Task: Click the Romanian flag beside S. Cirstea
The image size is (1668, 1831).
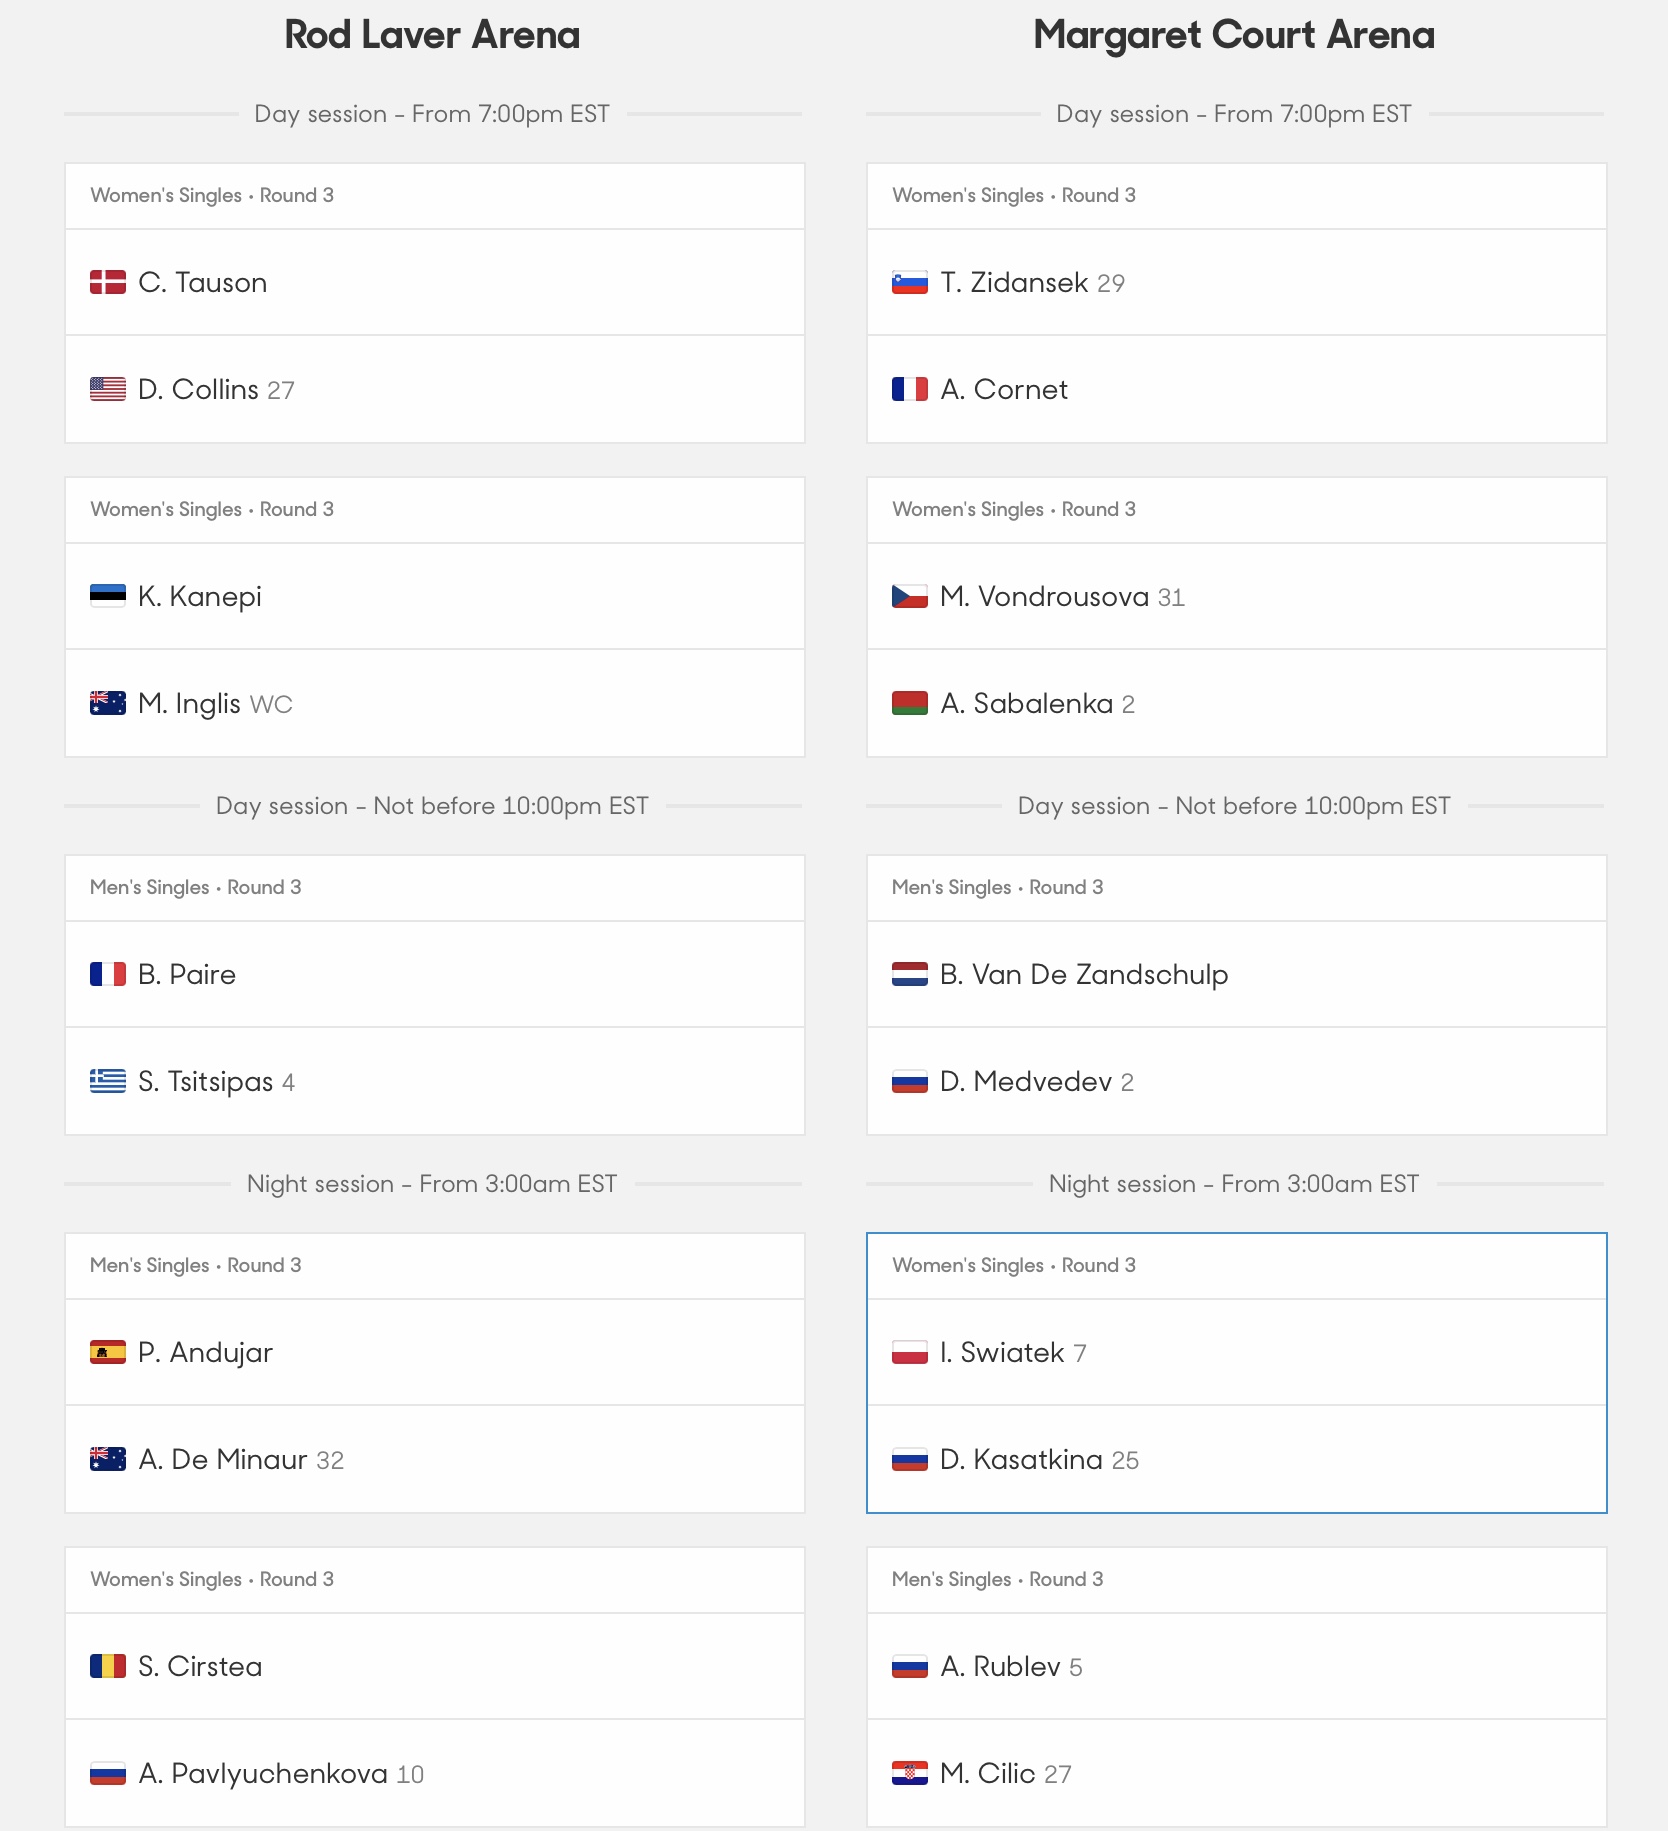Action: pos(108,1666)
